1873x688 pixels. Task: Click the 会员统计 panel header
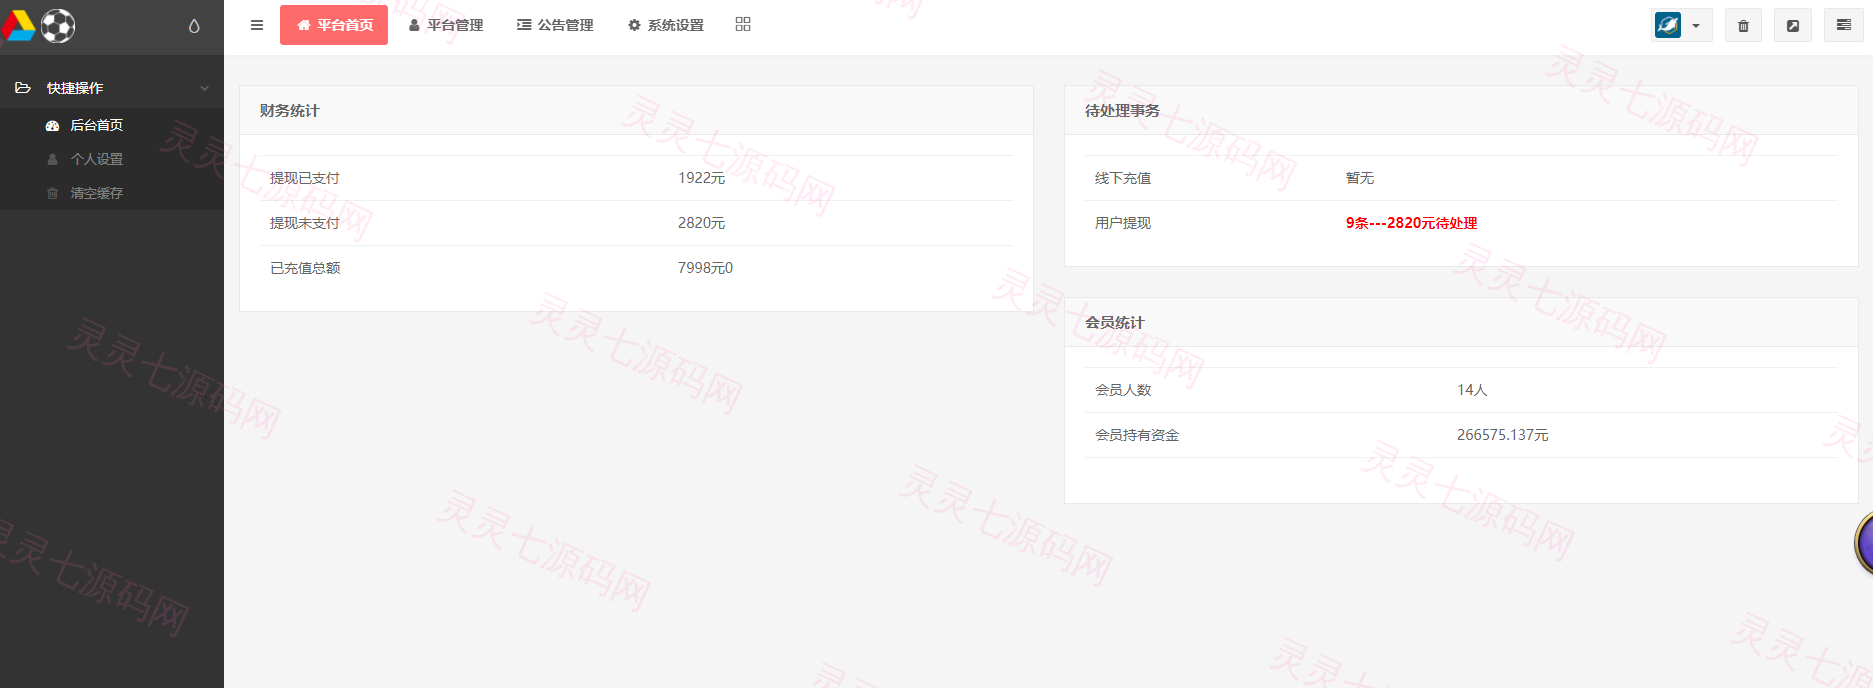[1461, 323]
